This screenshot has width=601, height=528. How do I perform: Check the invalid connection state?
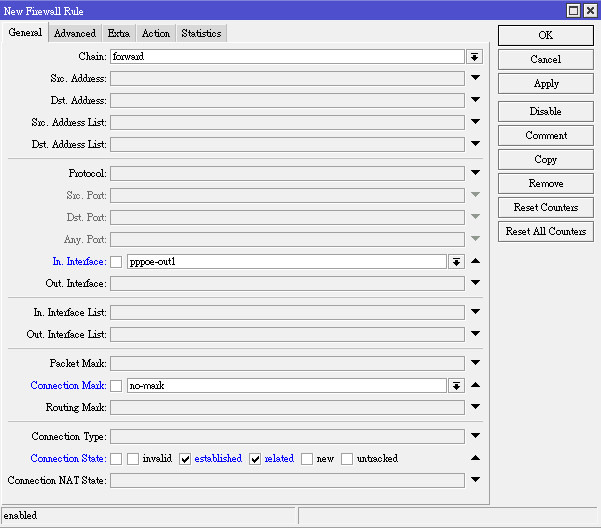(x=133, y=459)
